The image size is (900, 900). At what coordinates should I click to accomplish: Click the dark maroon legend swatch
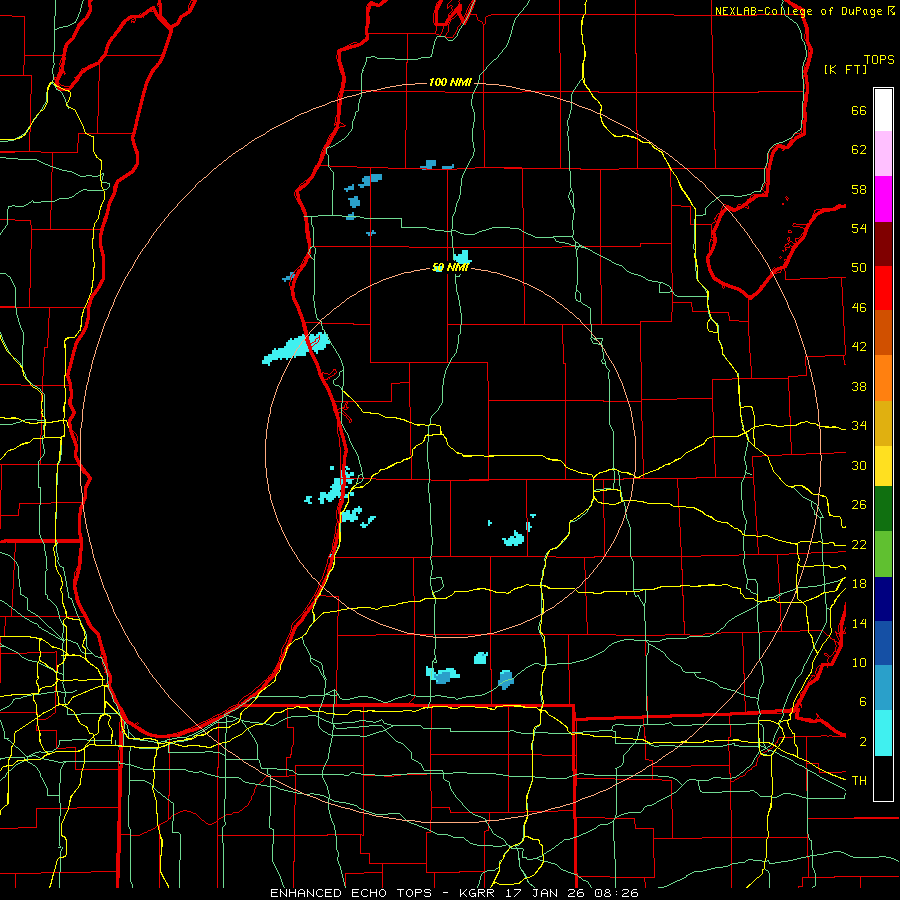point(883,243)
